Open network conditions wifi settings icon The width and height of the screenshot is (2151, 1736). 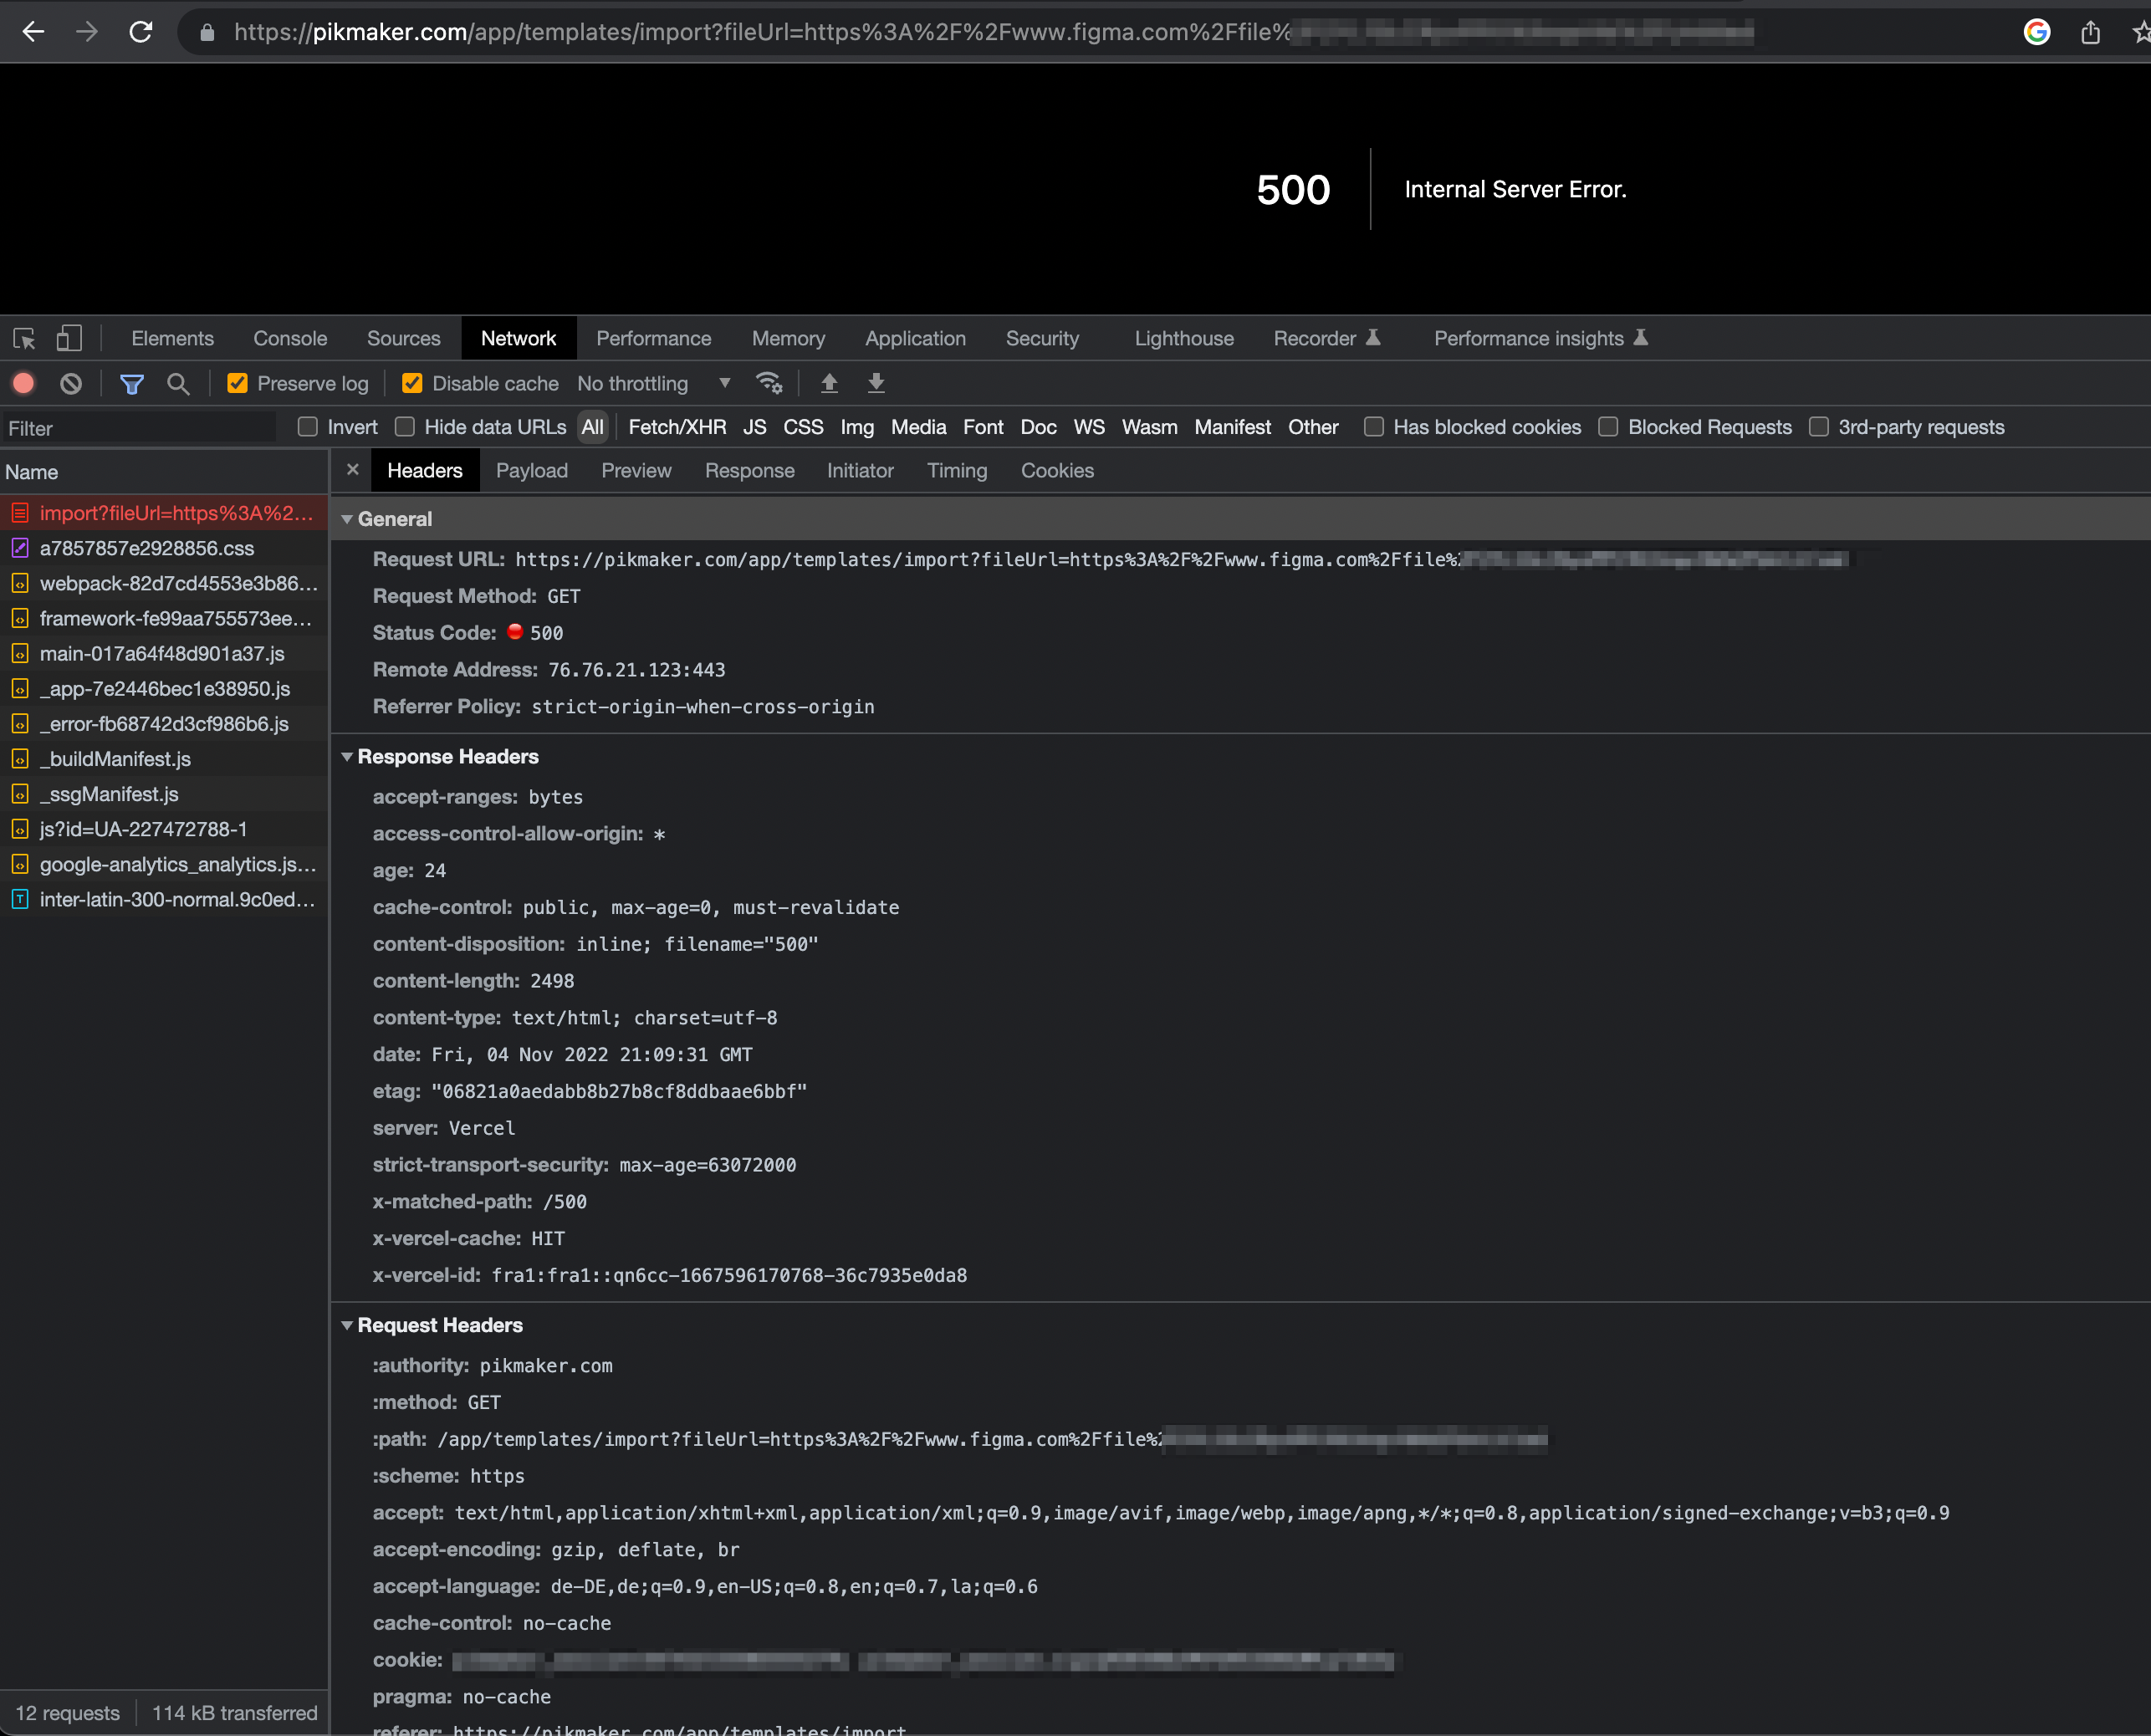pos(769,383)
